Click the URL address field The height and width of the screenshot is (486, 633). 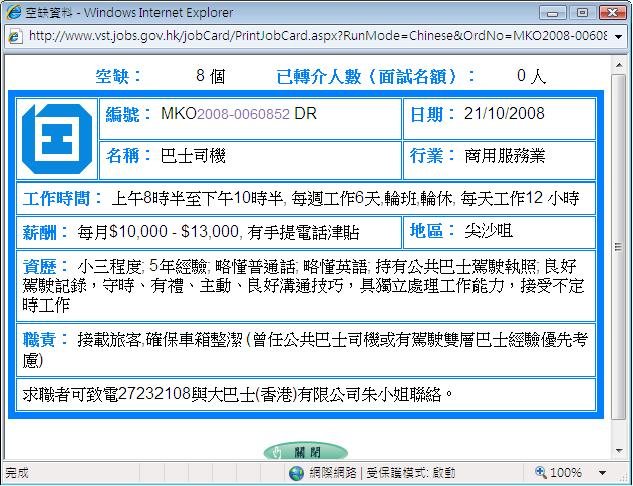(x=318, y=36)
